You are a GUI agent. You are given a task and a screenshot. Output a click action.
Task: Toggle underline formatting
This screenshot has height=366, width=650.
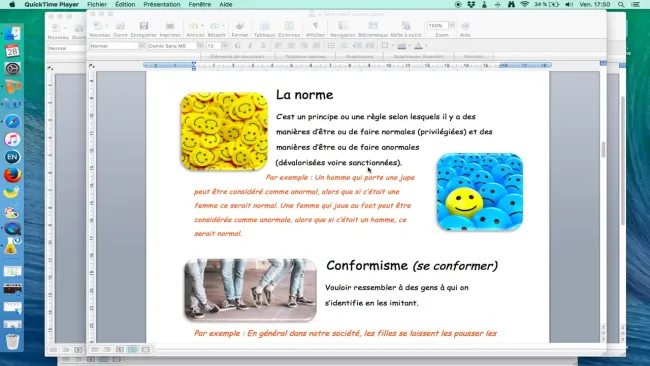pos(263,46)
